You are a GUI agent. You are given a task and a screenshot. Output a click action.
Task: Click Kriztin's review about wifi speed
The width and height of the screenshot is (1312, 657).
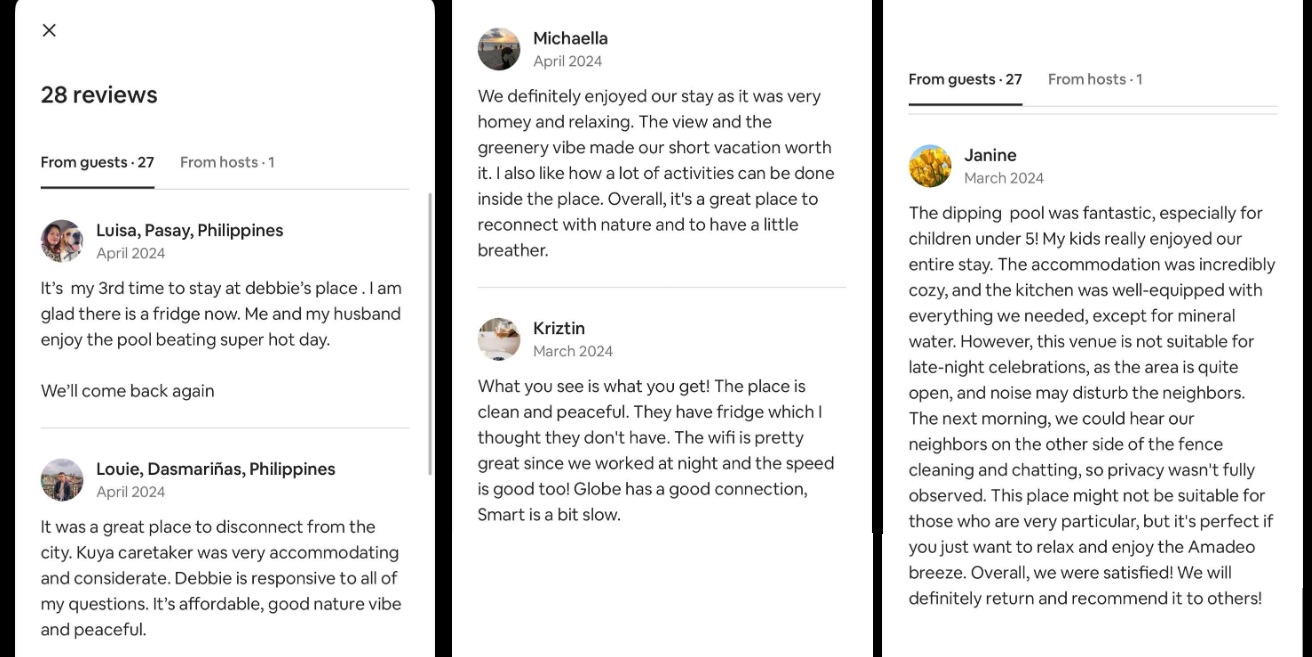(655, 450)
